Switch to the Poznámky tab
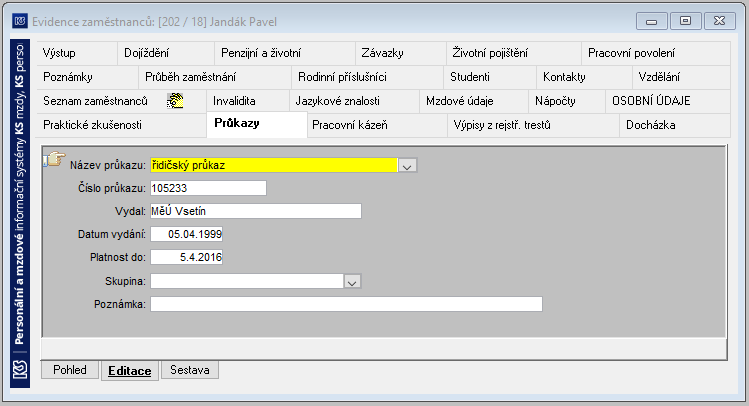749x406 pixels. point(87,77)
